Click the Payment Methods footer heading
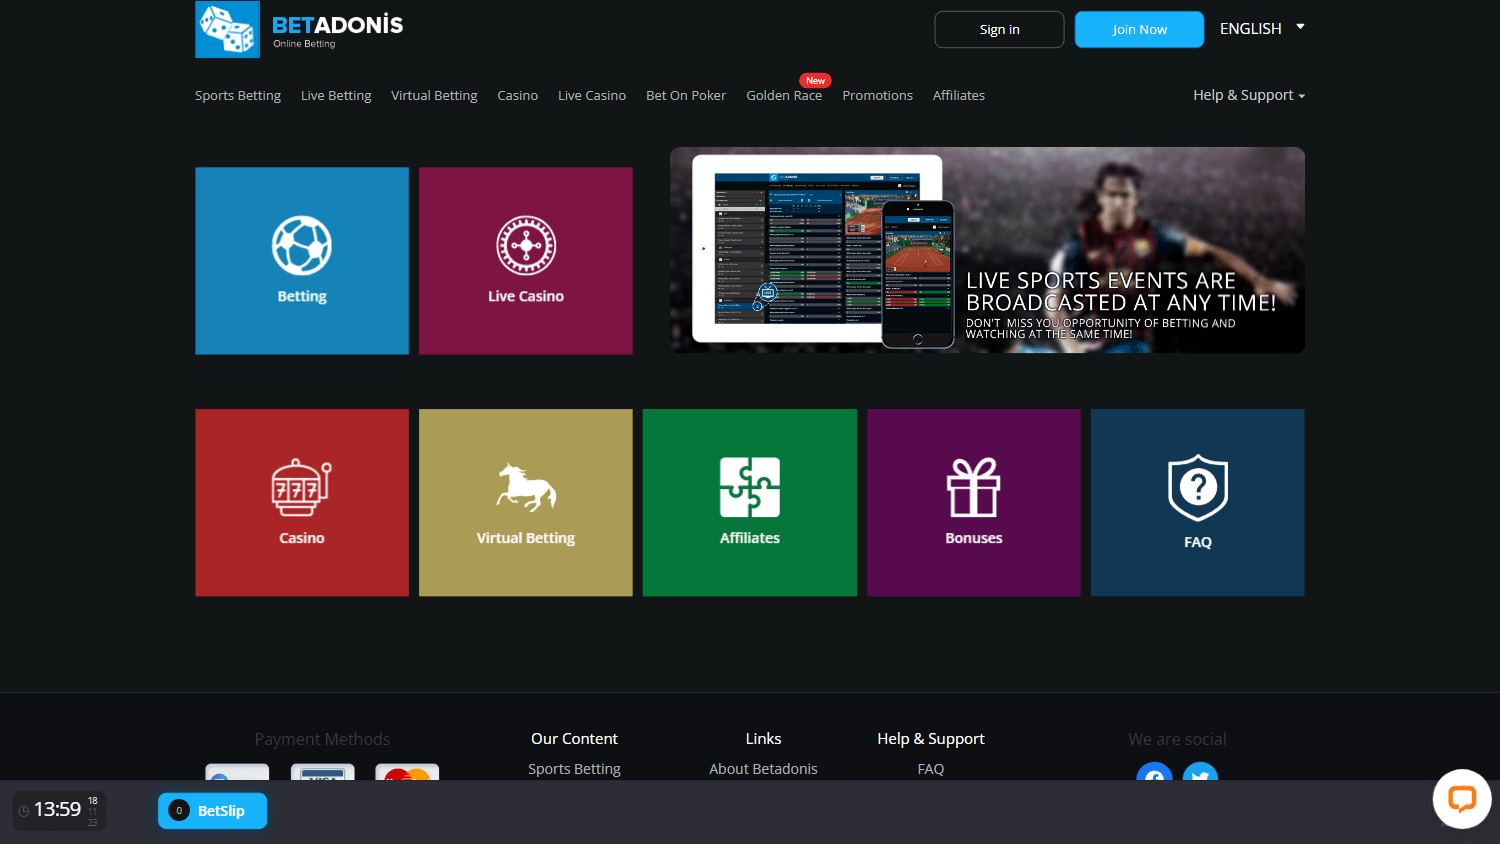The width and height of the screenshot is (1500, 844). click(322, 740)
